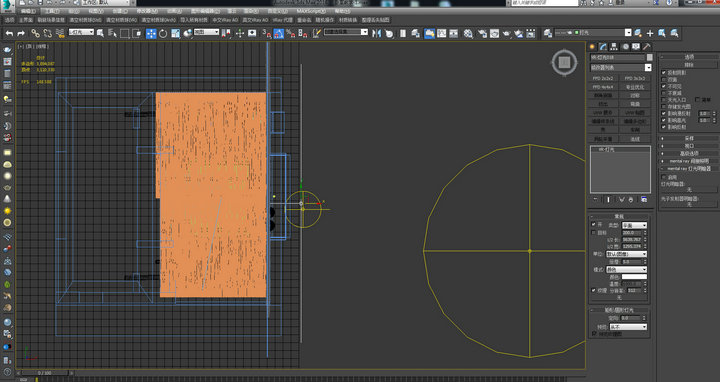Toggle the 不衰减 checkbox

coord(664,93)
